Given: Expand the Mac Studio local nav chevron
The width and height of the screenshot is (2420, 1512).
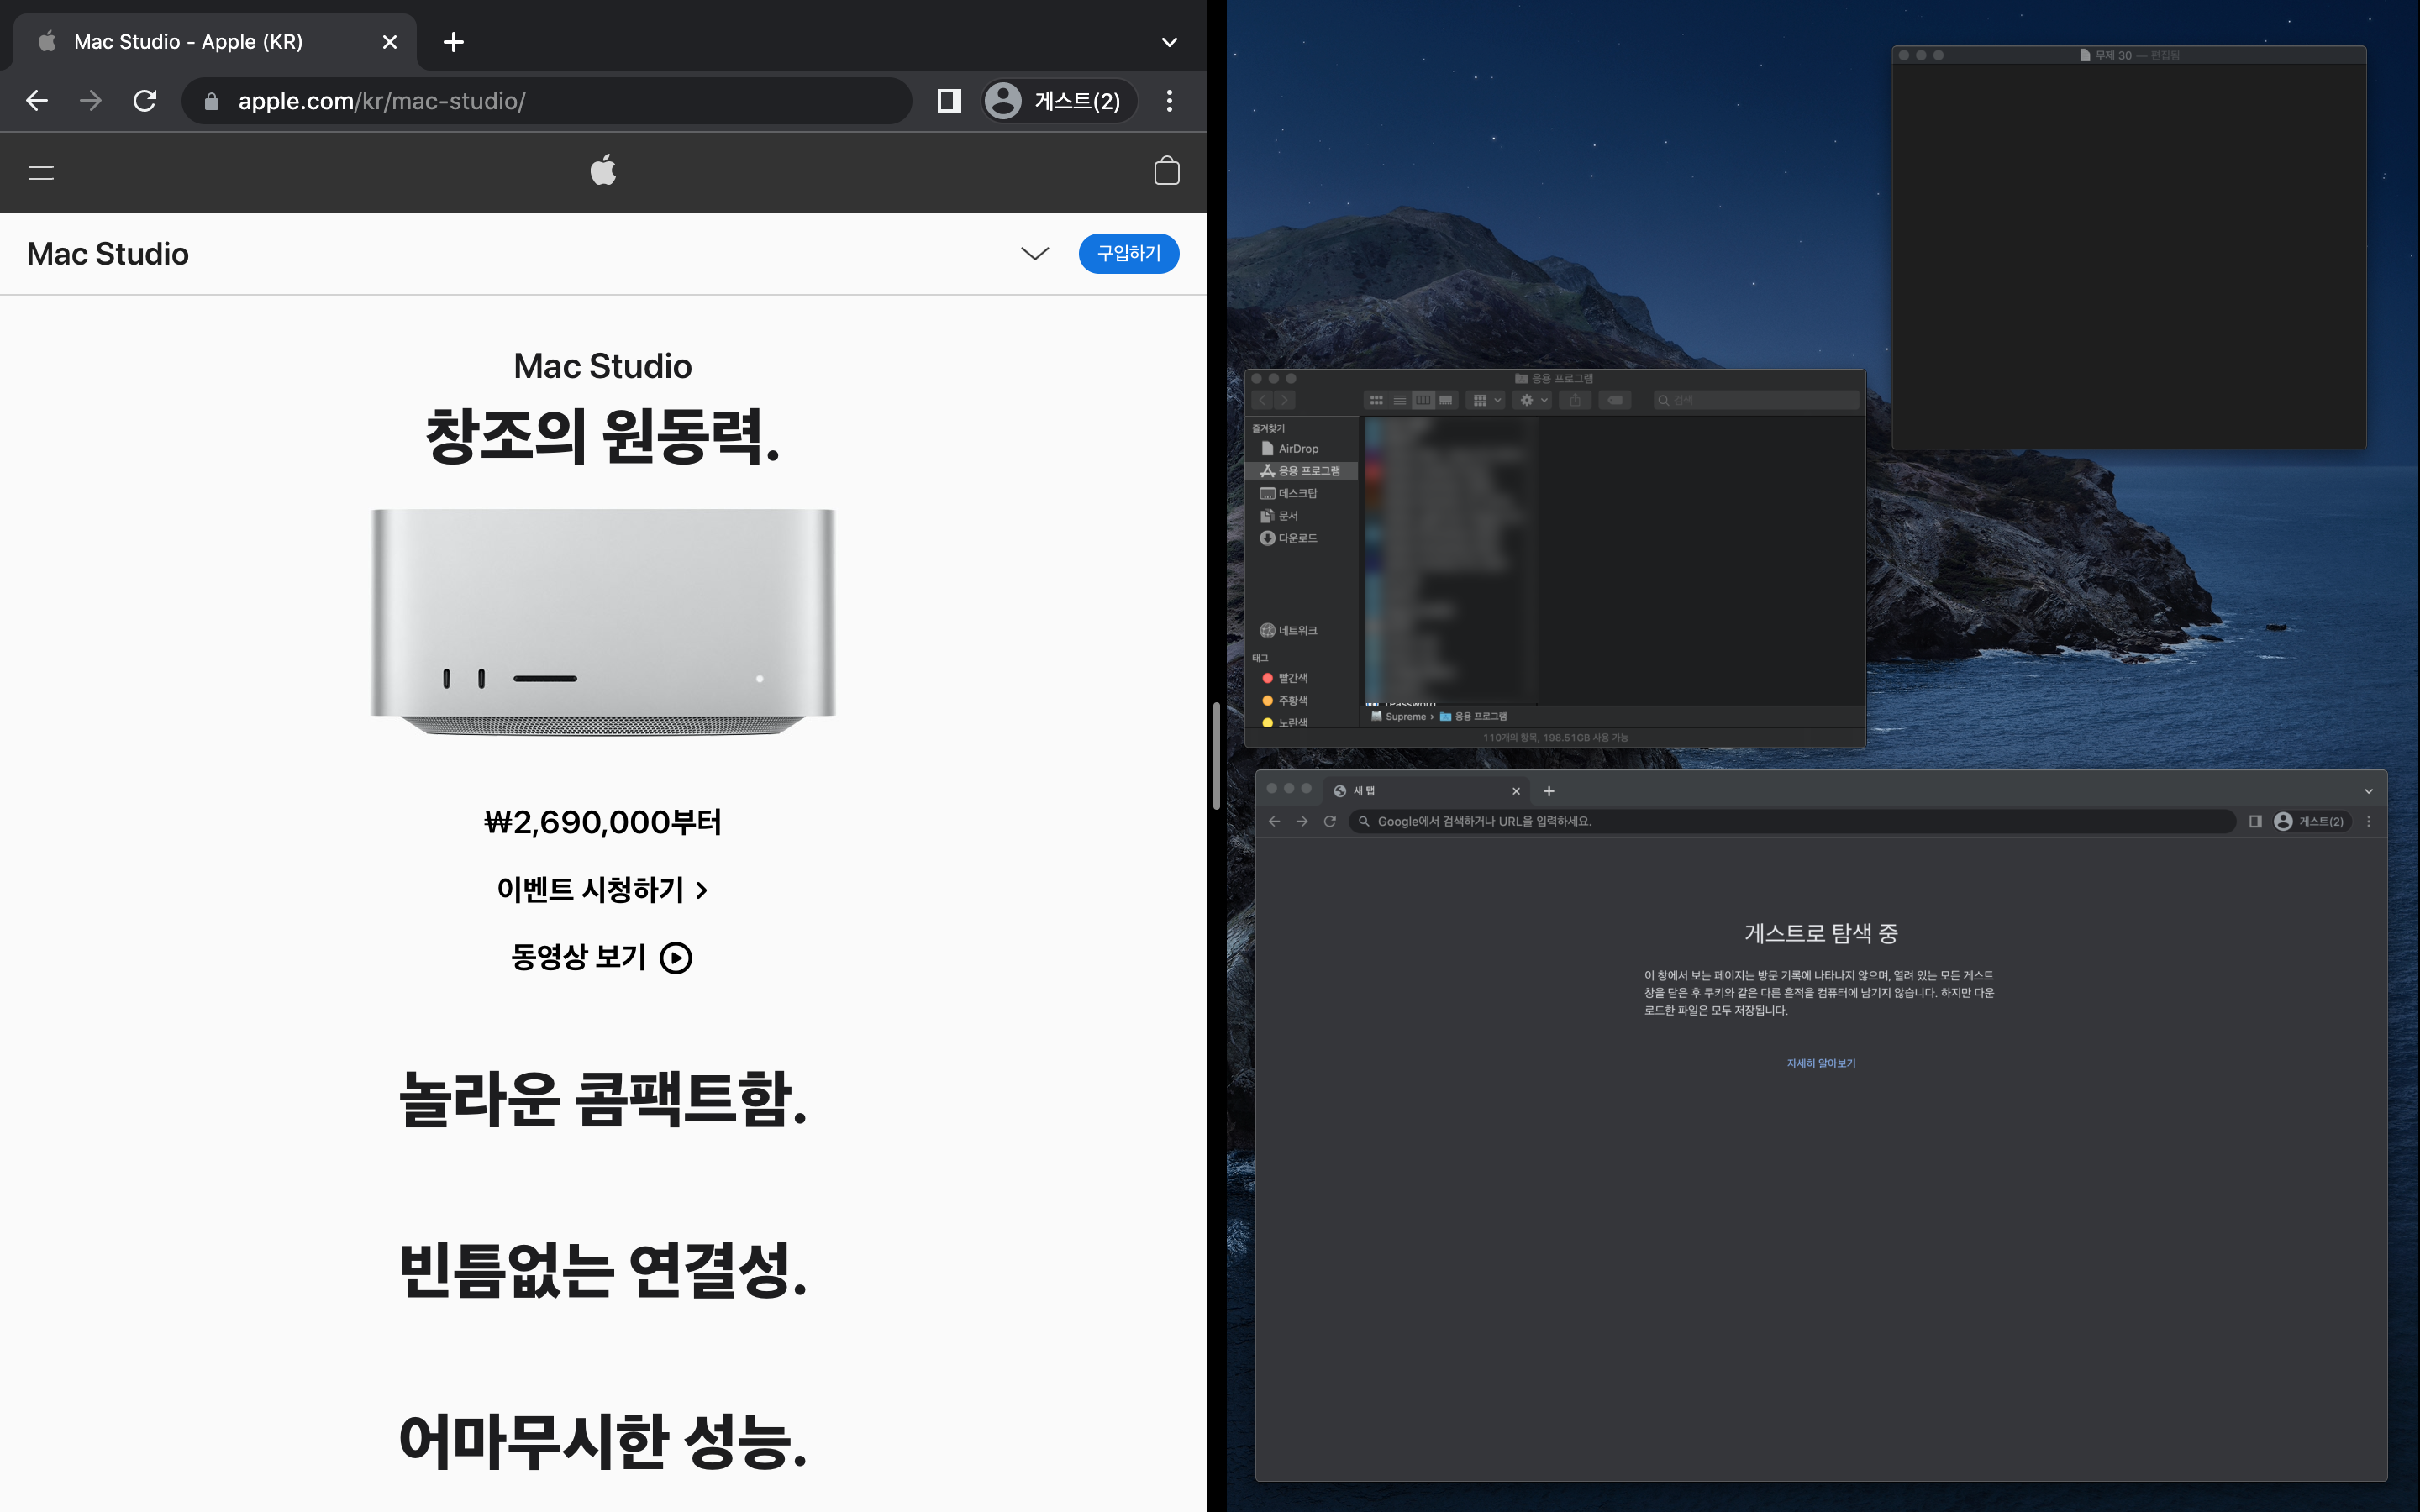Looking at the screenshot, I should tap(1034, 254).
